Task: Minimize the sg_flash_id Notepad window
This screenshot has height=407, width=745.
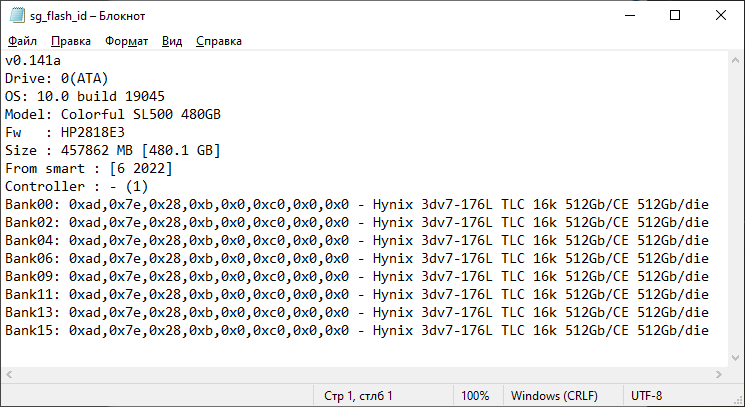Action: click(x=630, y=15)
